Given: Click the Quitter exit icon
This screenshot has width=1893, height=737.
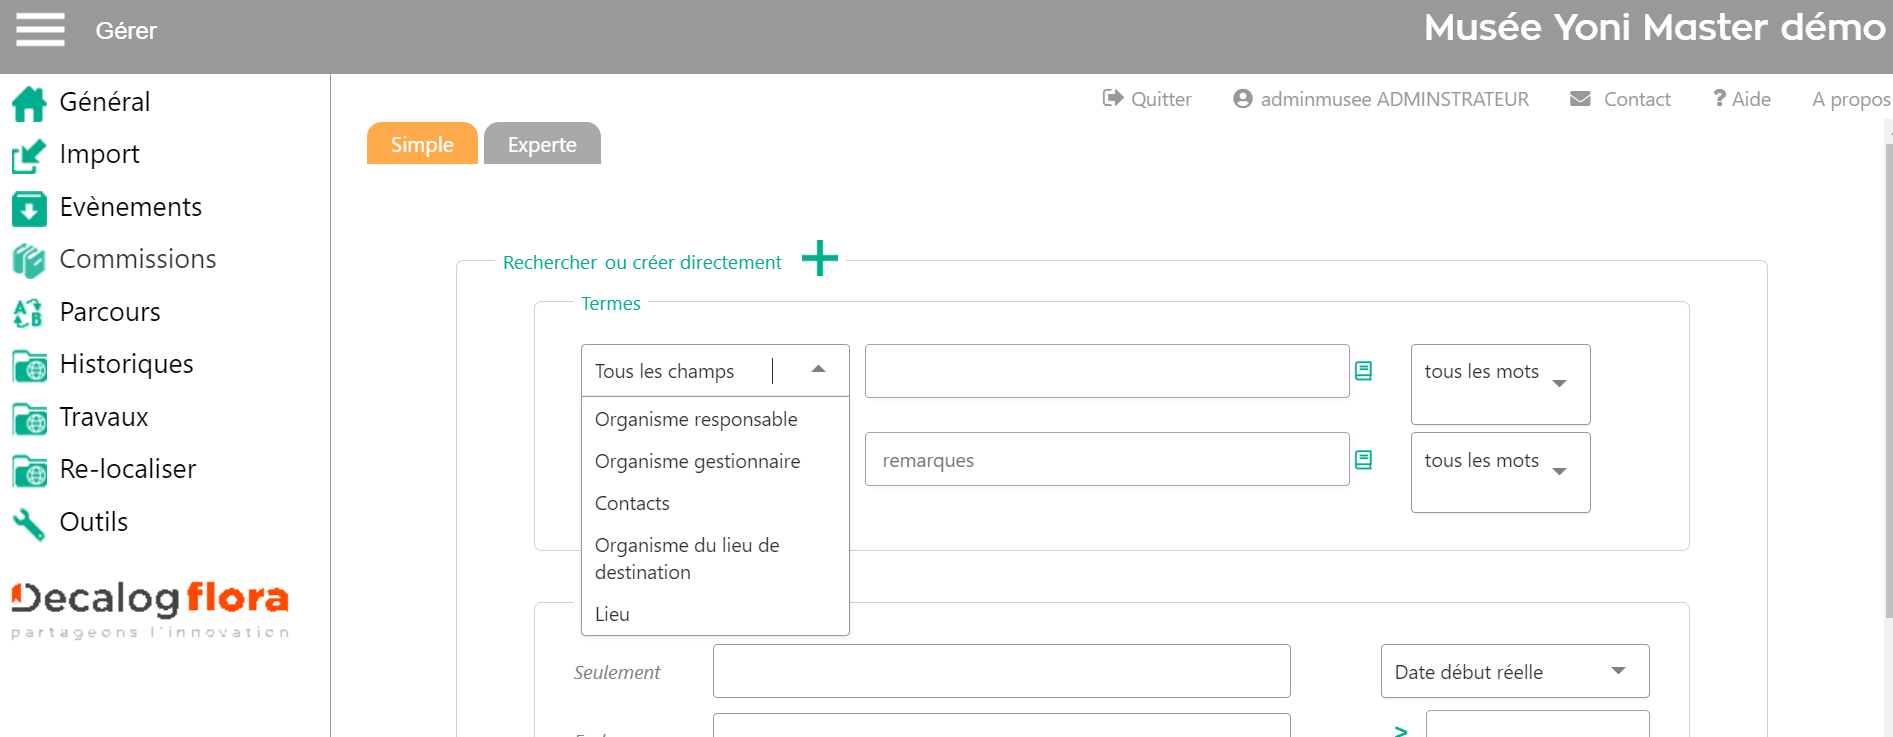Looking at the screenshot, I should (x=1112, y=98).
